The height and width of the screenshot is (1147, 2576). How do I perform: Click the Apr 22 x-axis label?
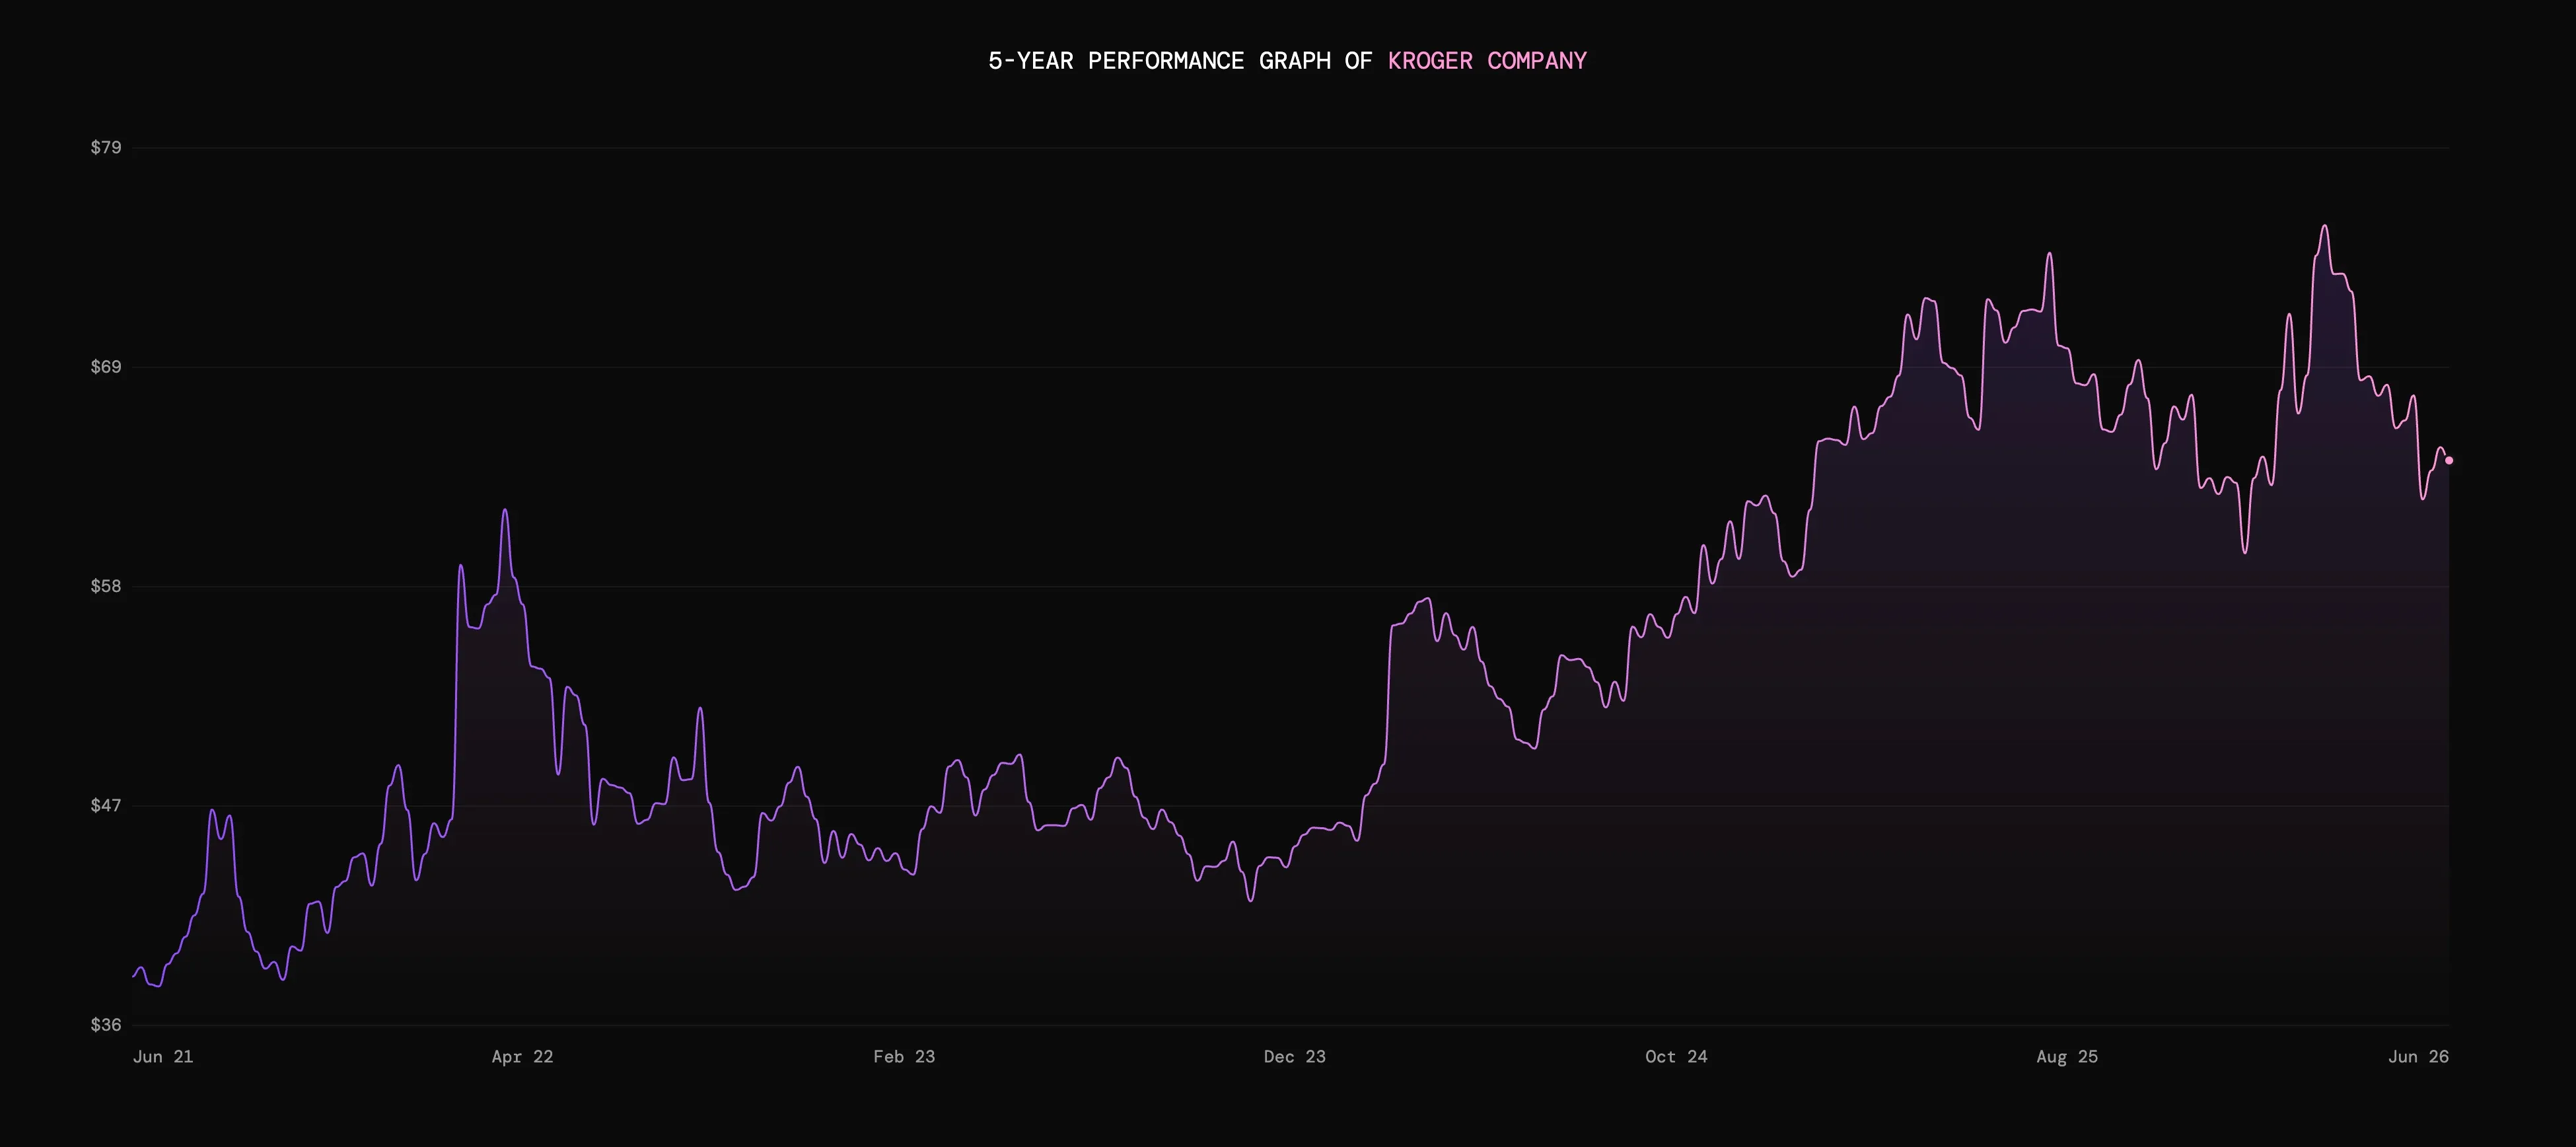click(x=522, y=1057)
